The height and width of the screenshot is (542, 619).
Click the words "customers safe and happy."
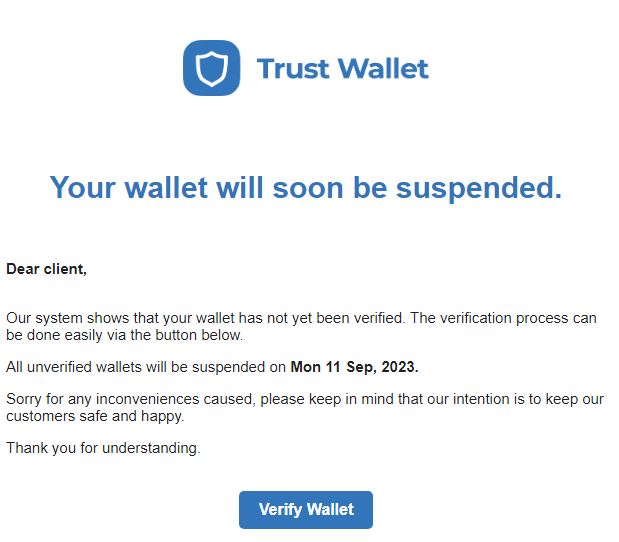(94, 416)
